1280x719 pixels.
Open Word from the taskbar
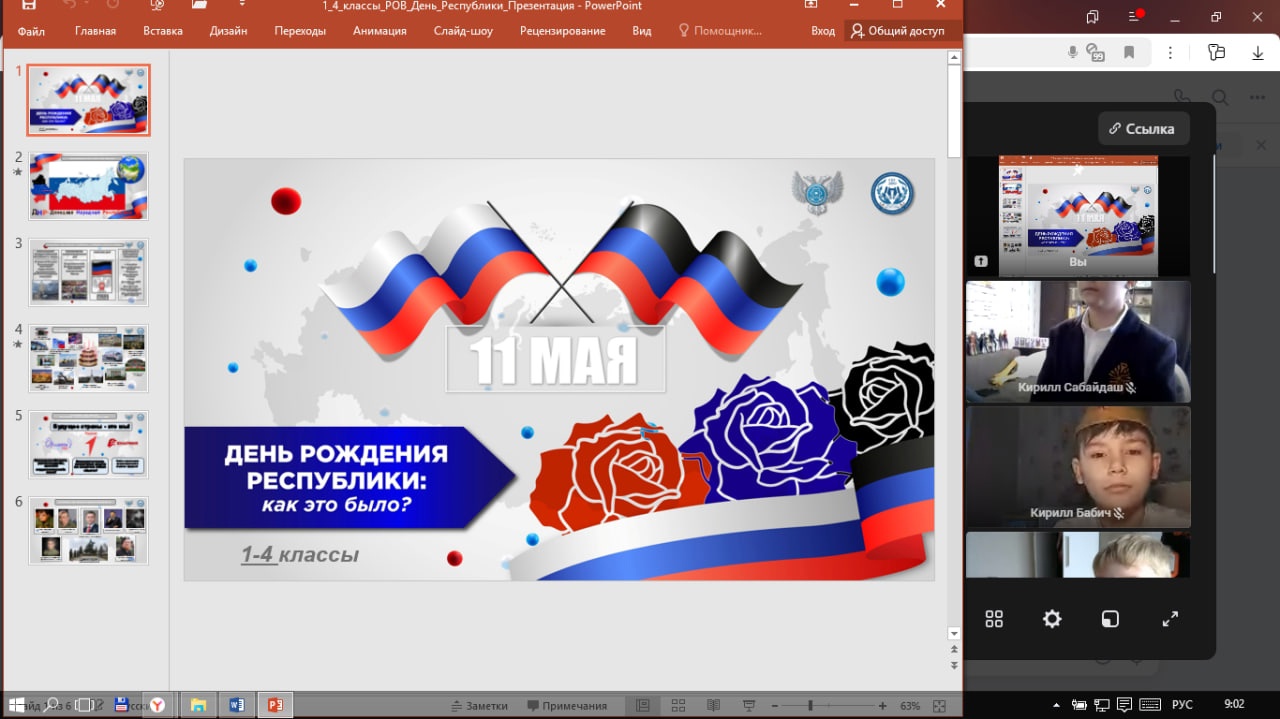point(237,705)
